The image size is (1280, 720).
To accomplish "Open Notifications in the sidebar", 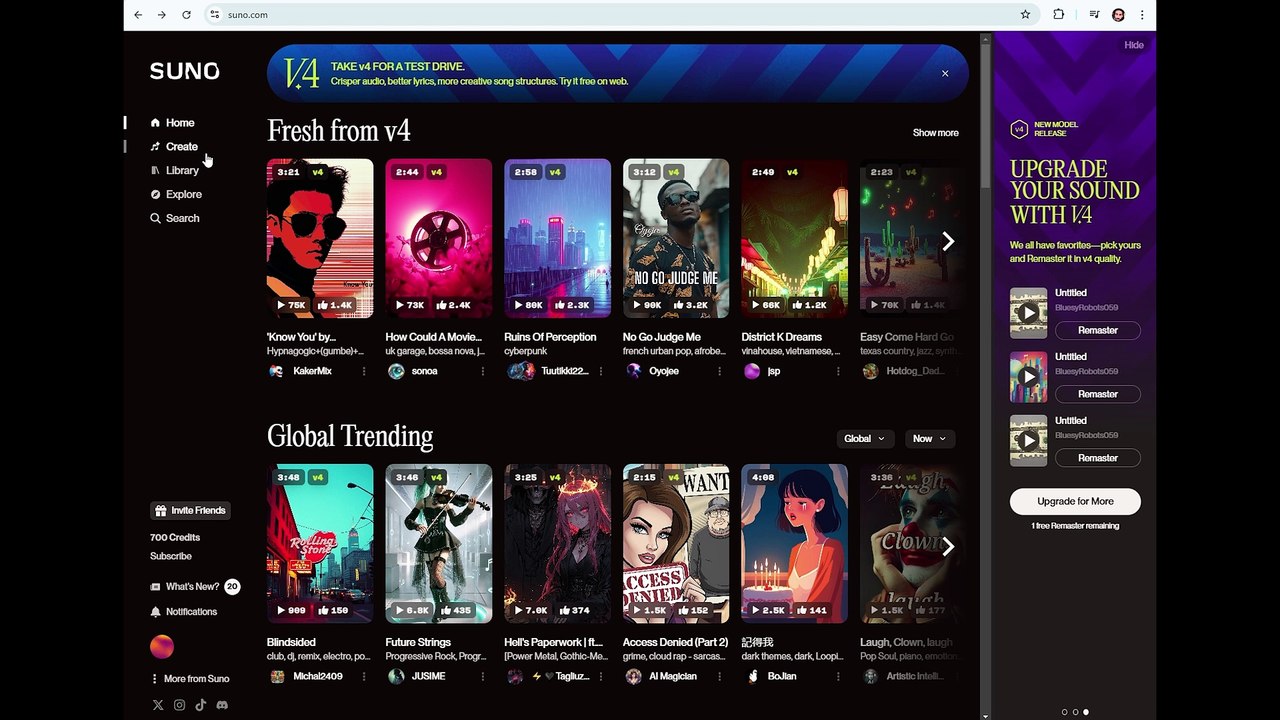I will [183, 612].
